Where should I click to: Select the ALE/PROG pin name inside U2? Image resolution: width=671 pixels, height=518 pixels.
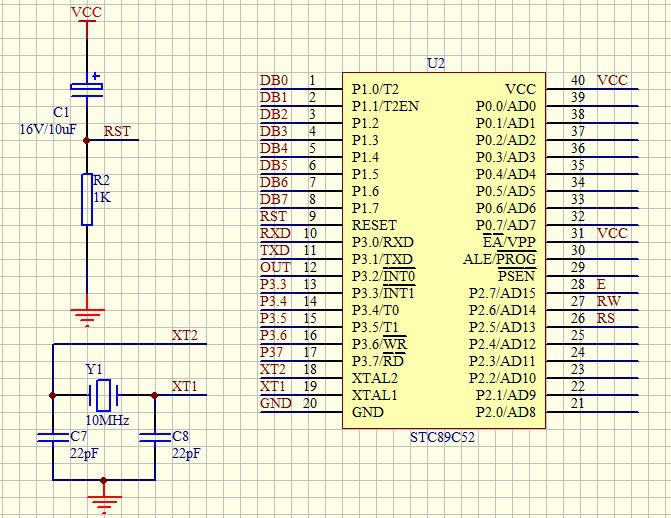coord(499,259)
